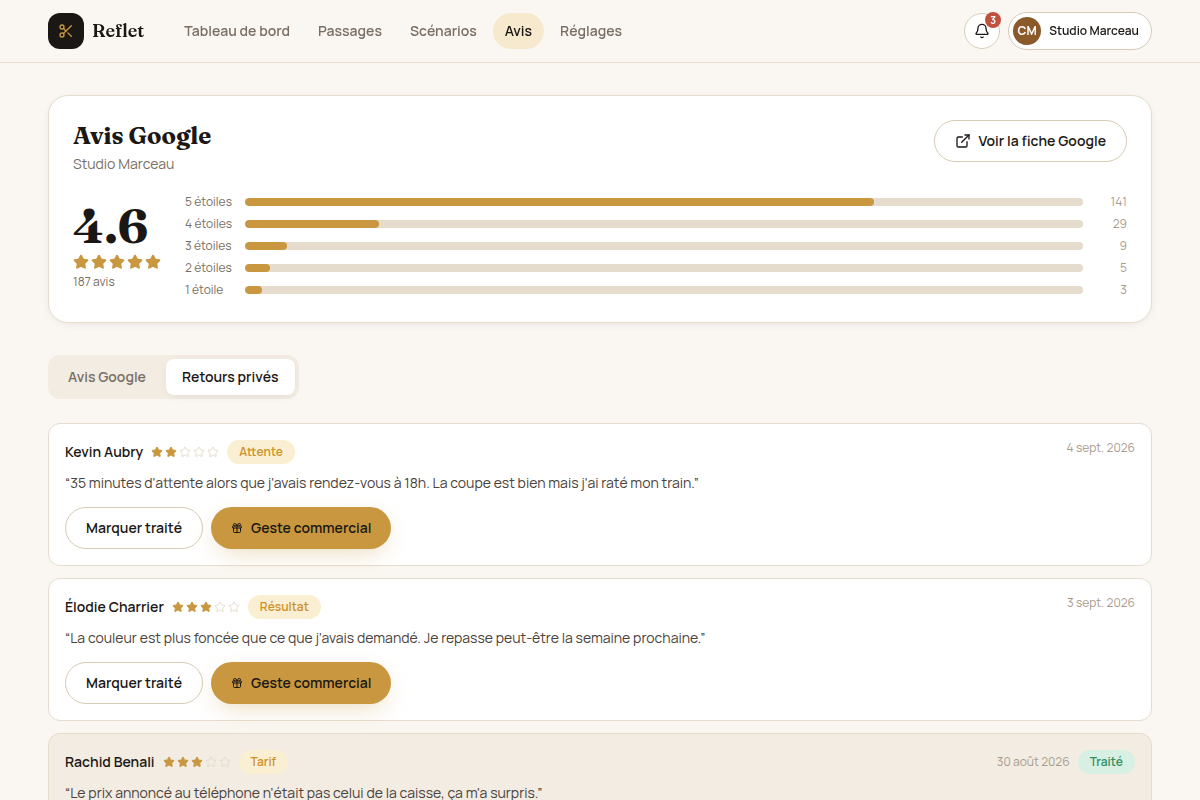Offer Geste commercial to Kevin Aubry
This screenshot has width=1200, height=800.
pyautogui.click(x=301, y=528)
